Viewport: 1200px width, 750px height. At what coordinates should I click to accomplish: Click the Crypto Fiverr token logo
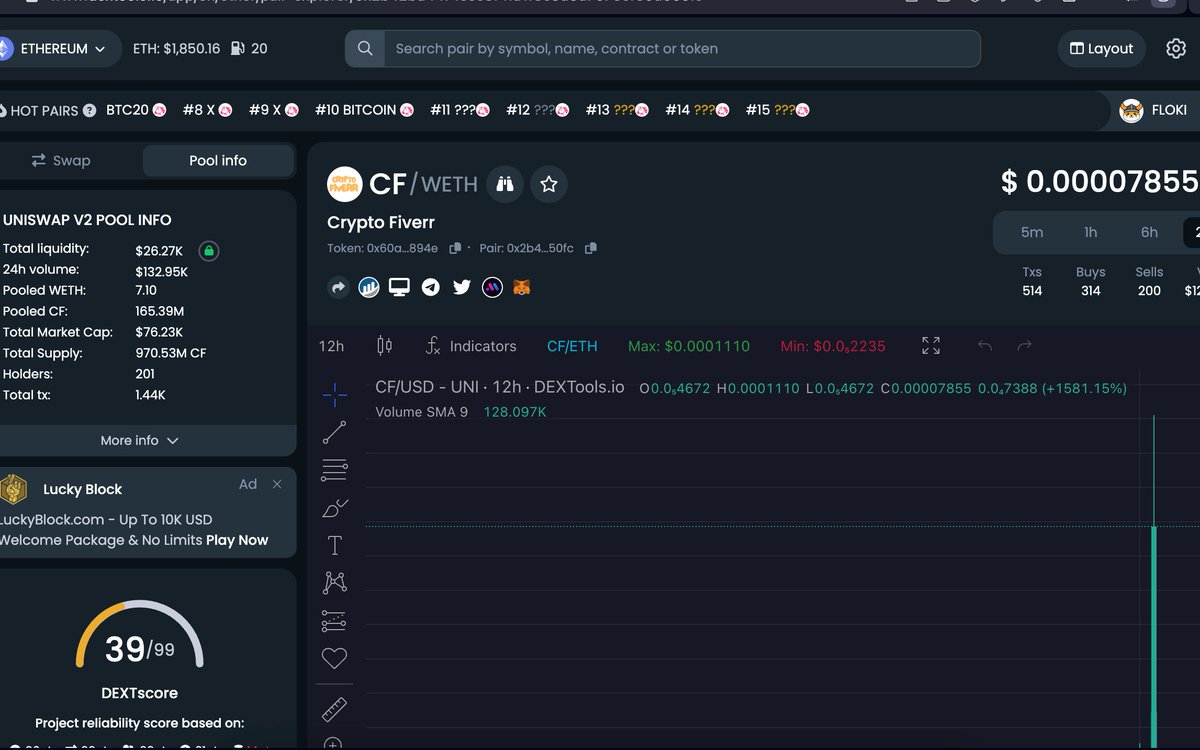[x=345, y=184]
